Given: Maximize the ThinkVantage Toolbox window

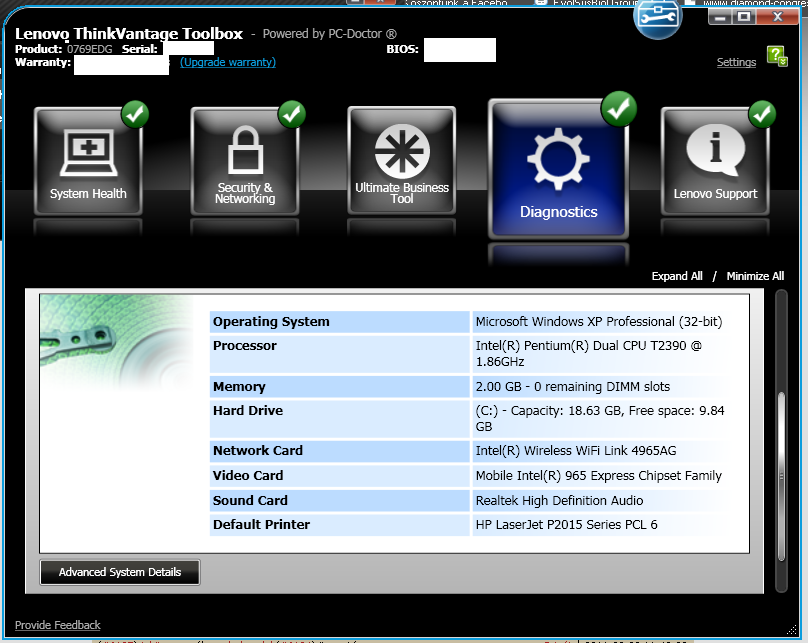Looking at the screenshot, I should [744, 17].
